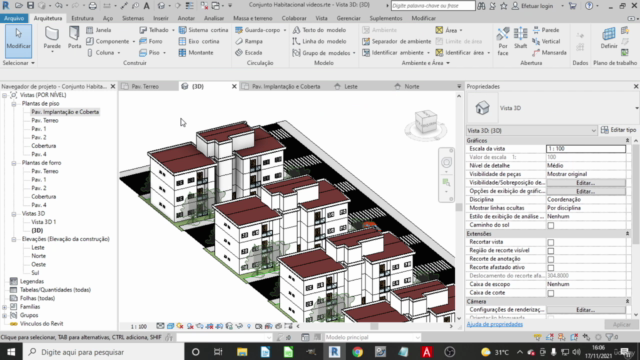Open Ajuda de propriedades link
Viewport: 640px width, 360px height.
pyautogui.click(x=495, y=324)
